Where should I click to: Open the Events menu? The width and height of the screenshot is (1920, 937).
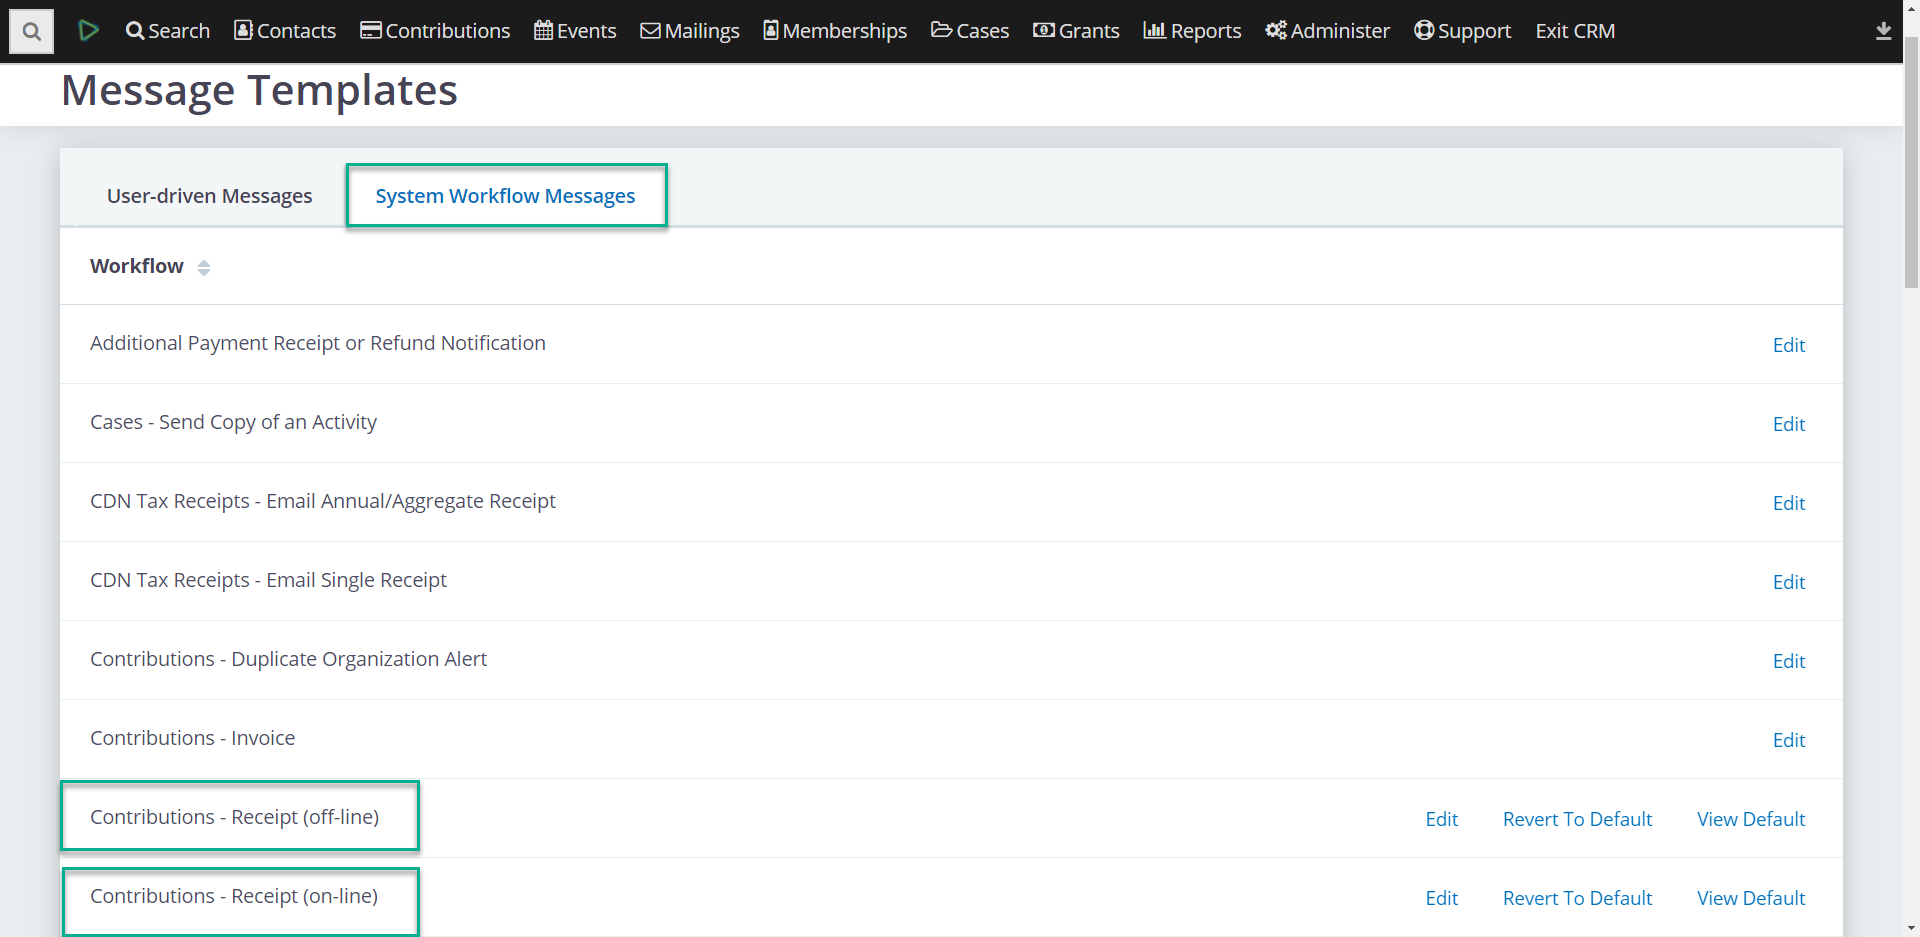coord(575,31)
